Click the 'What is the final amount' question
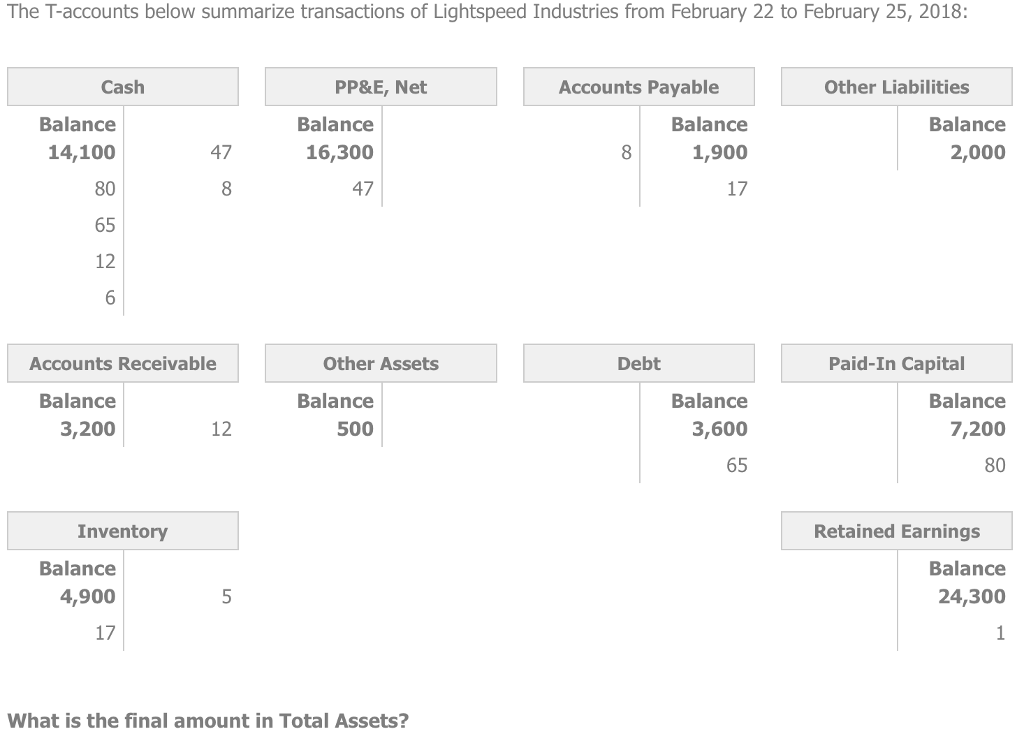The width and height of the screenshot is (1024, 750). point(208,721)
